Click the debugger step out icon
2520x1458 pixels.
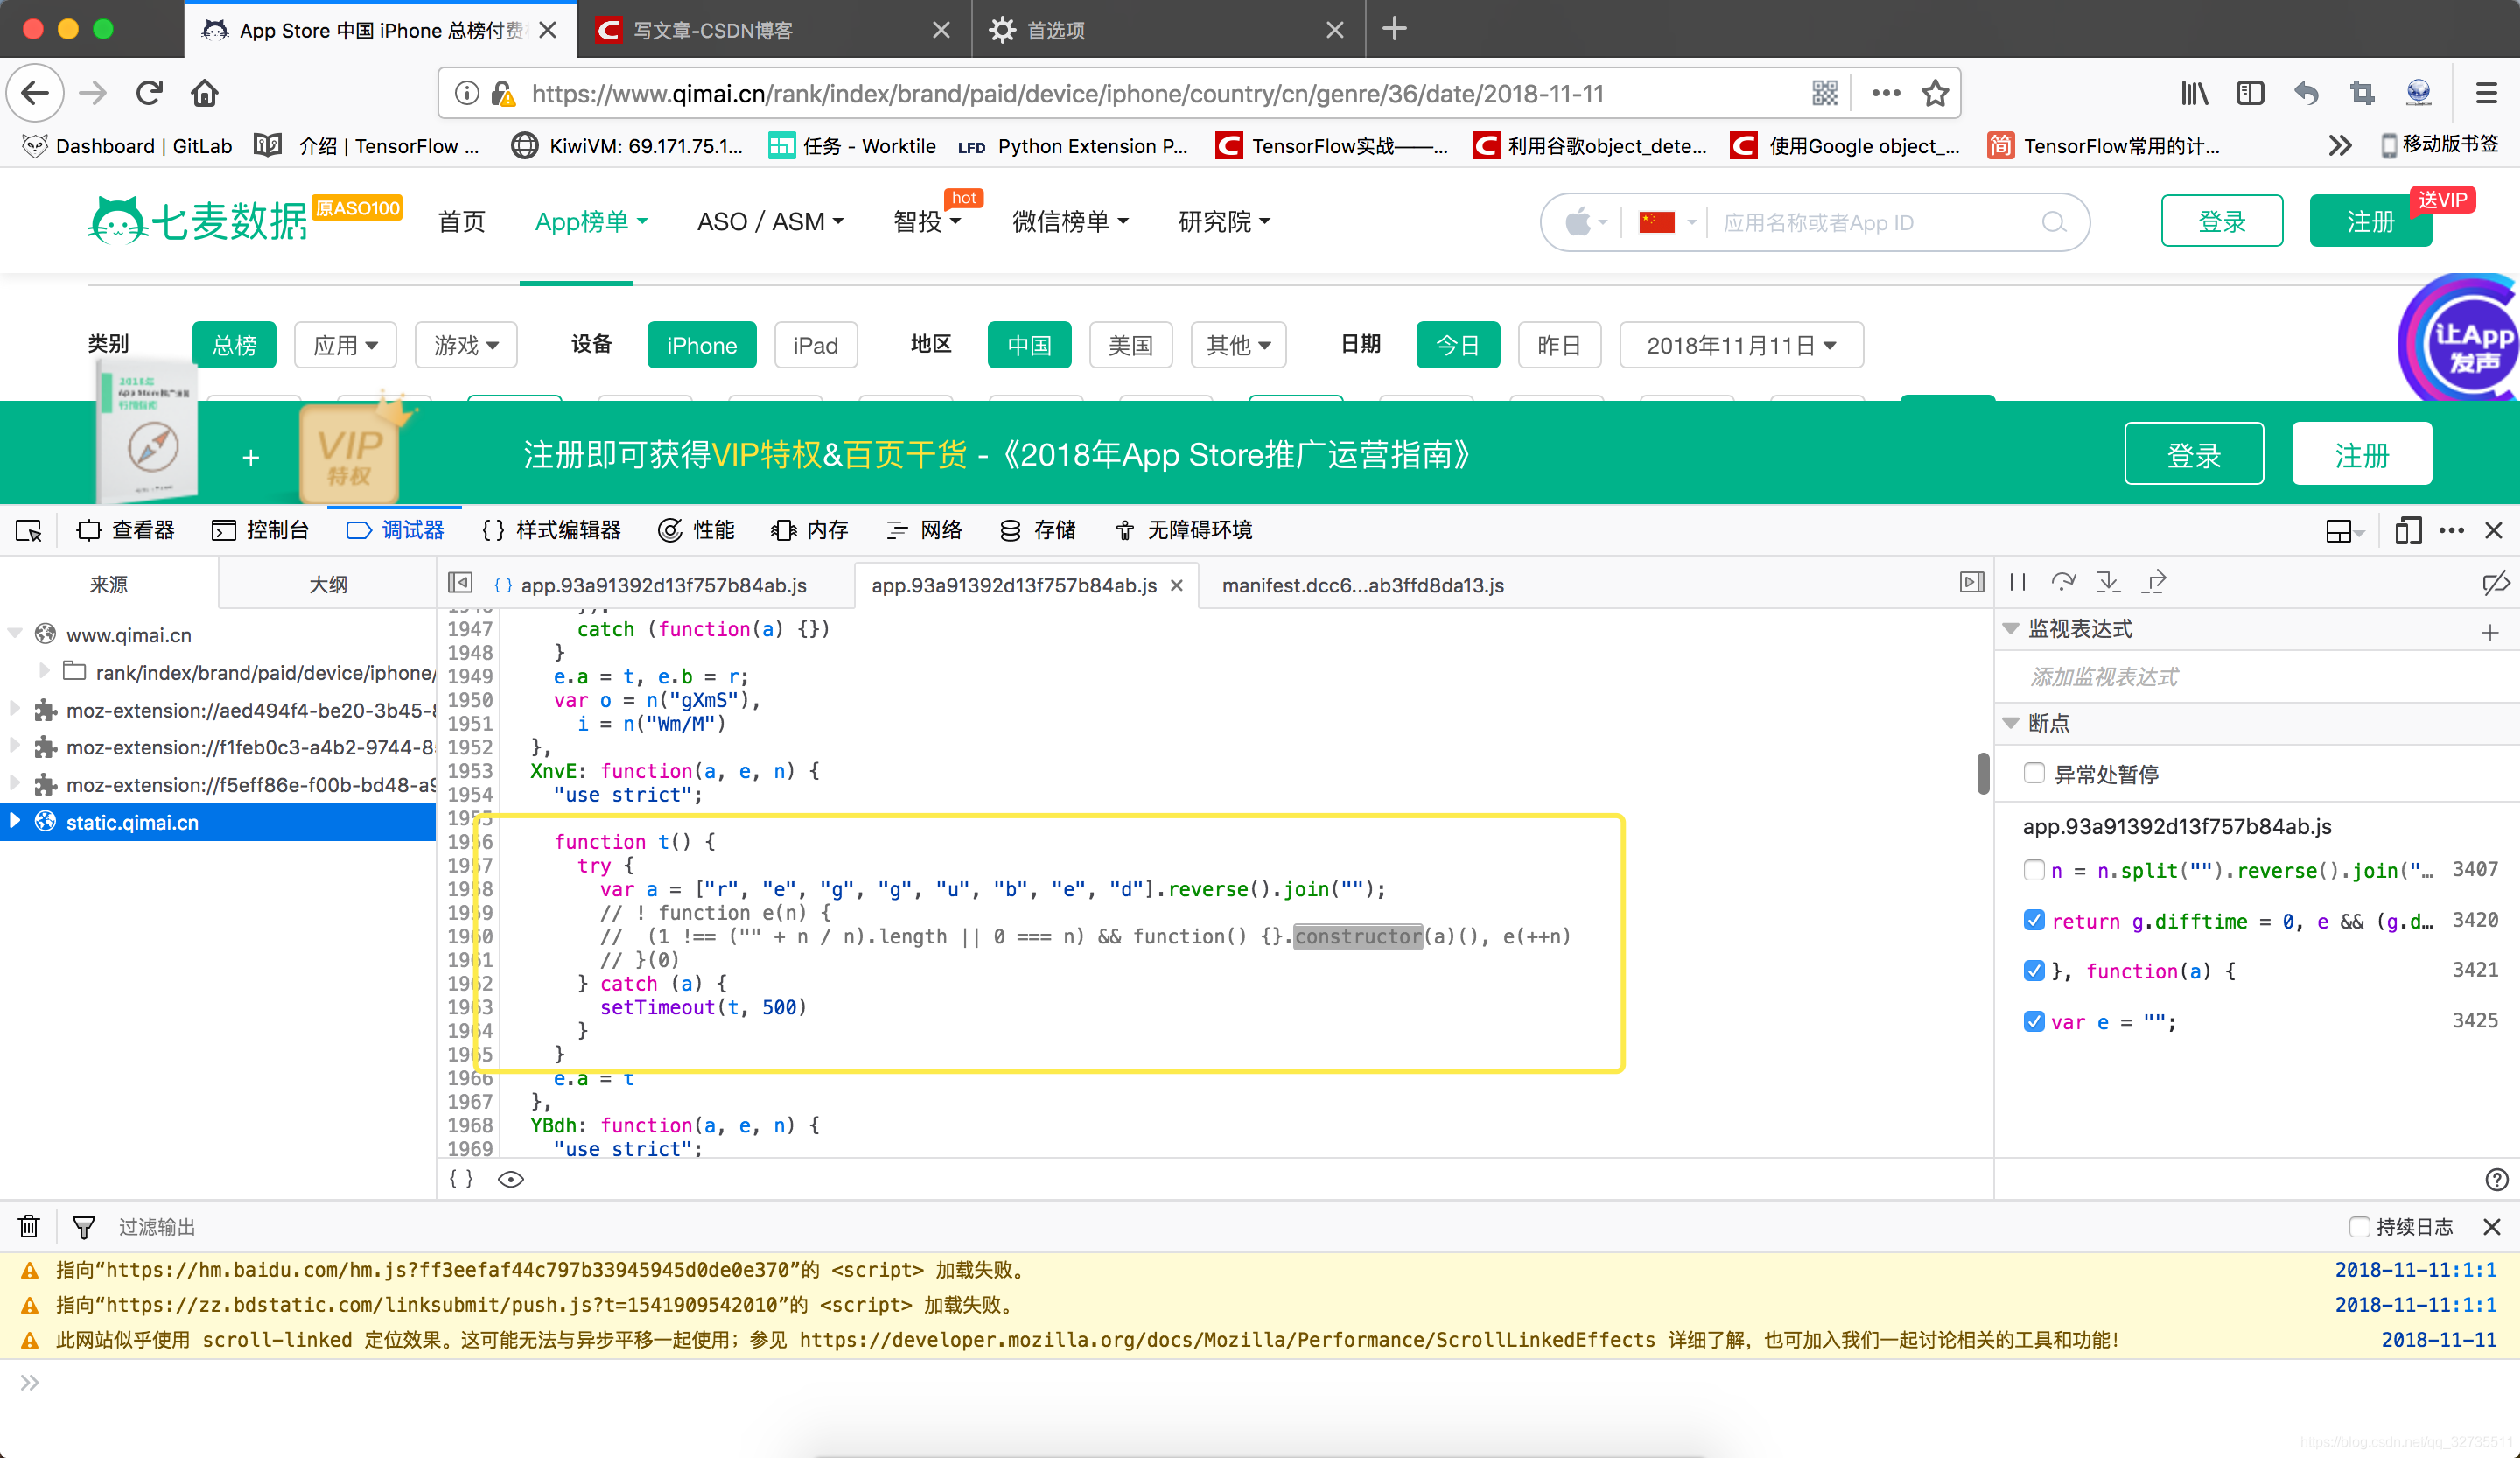(2155, 582)
